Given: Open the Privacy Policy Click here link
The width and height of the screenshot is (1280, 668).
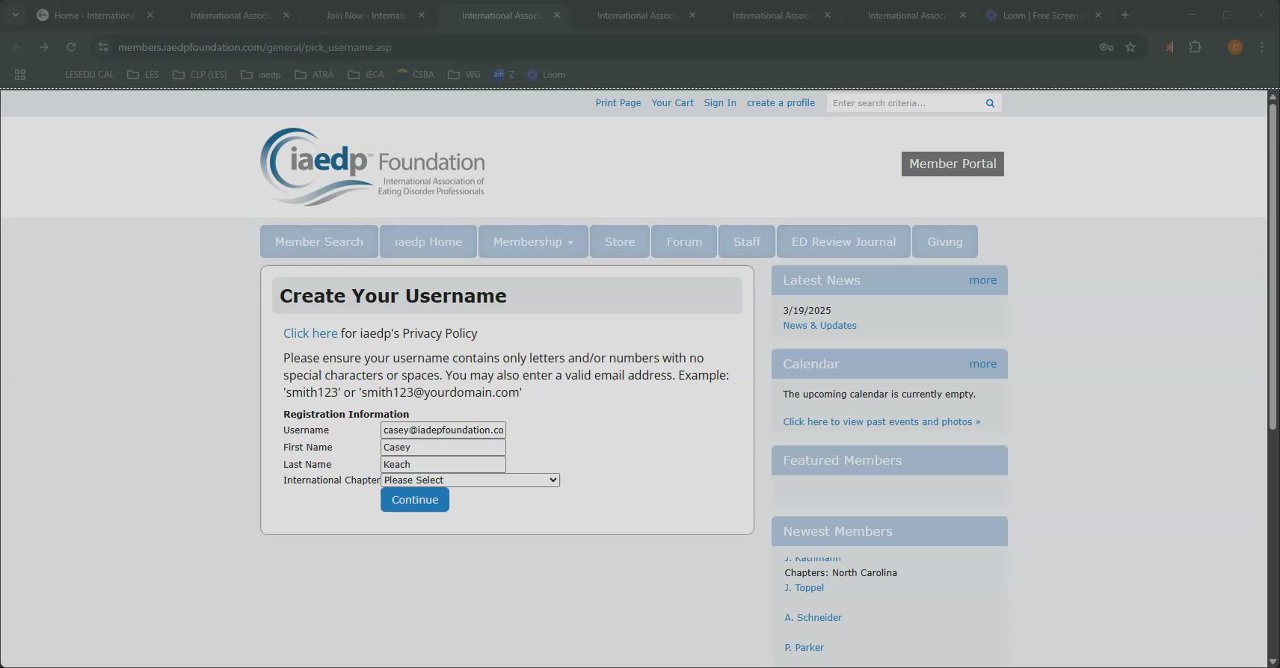Looking at the screenshot, I should 310,334.
